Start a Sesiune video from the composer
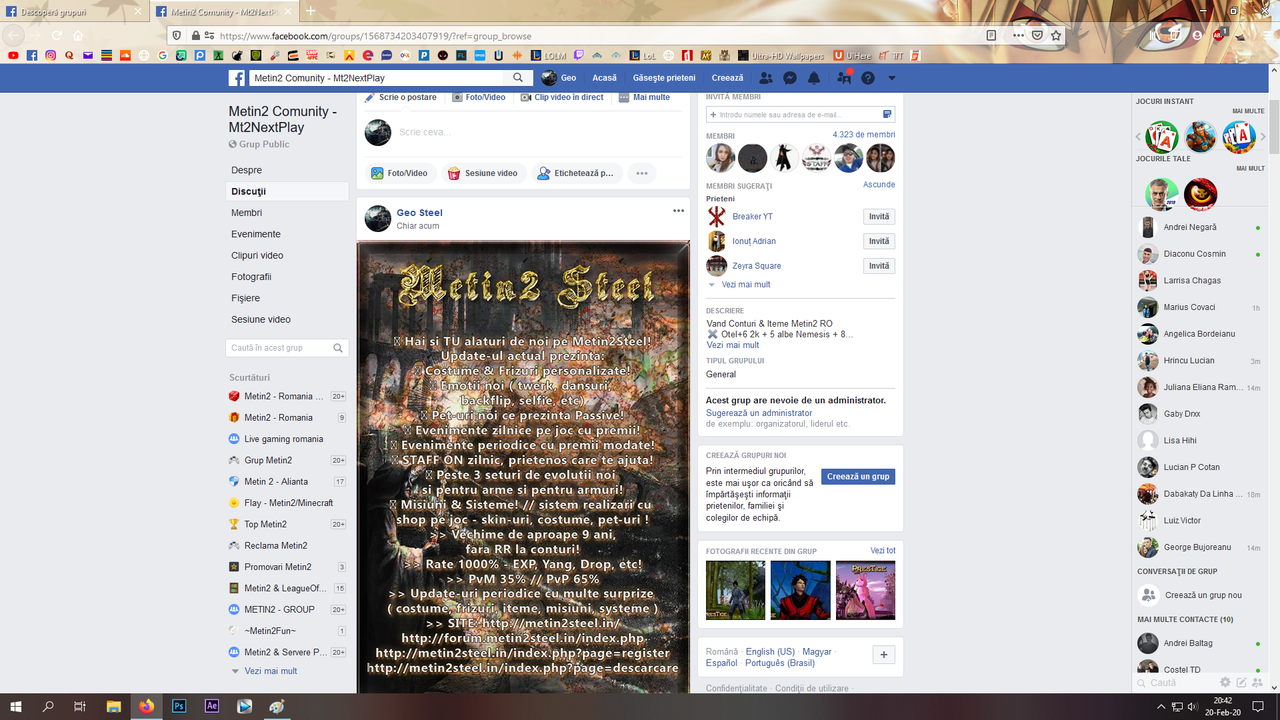1280x720 pixels. click(x=483, y=173)
